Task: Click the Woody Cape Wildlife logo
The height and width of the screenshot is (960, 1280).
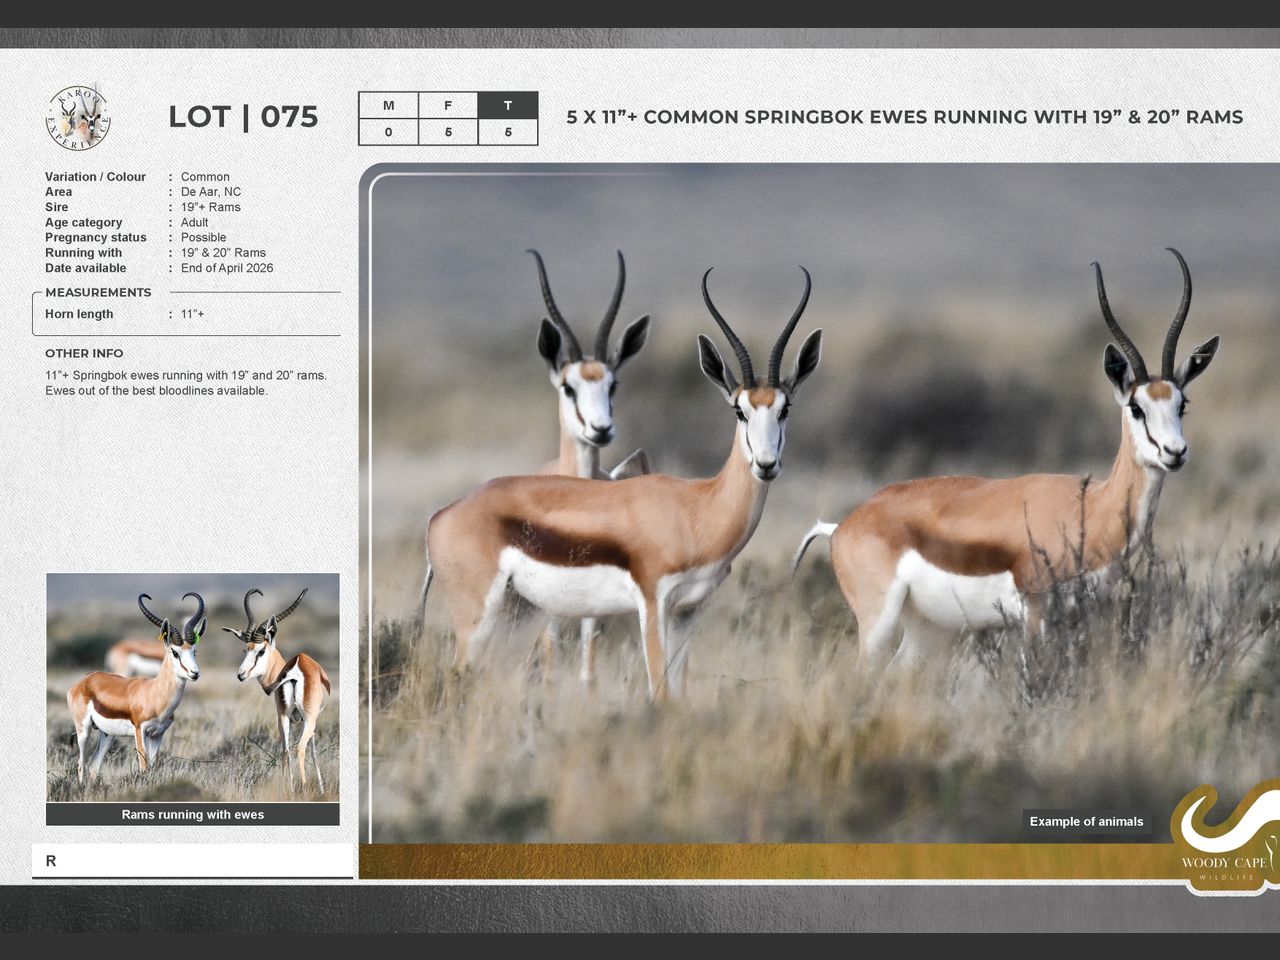Action: [x=1225, y=838]
